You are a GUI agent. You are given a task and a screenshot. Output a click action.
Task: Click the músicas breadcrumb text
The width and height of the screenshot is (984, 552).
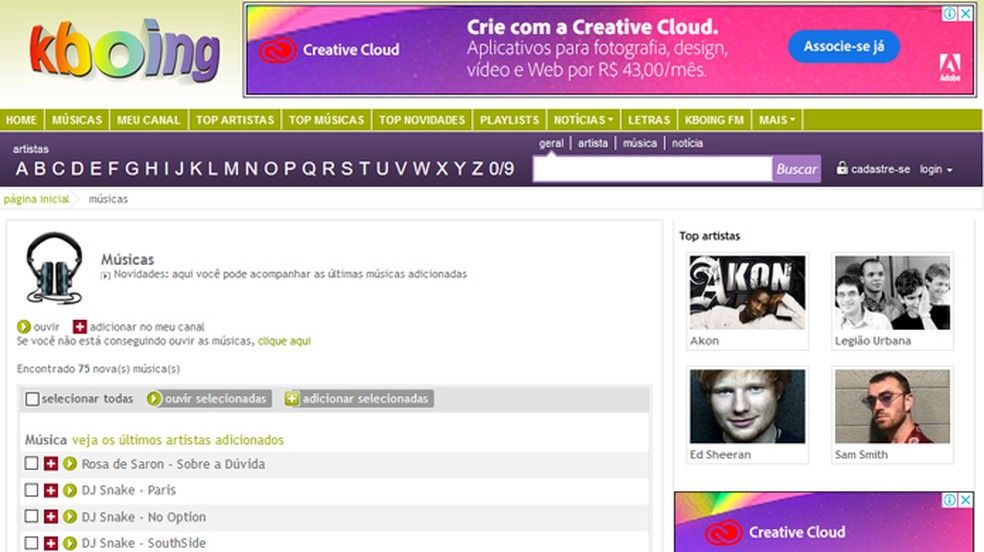click(108, 199)
